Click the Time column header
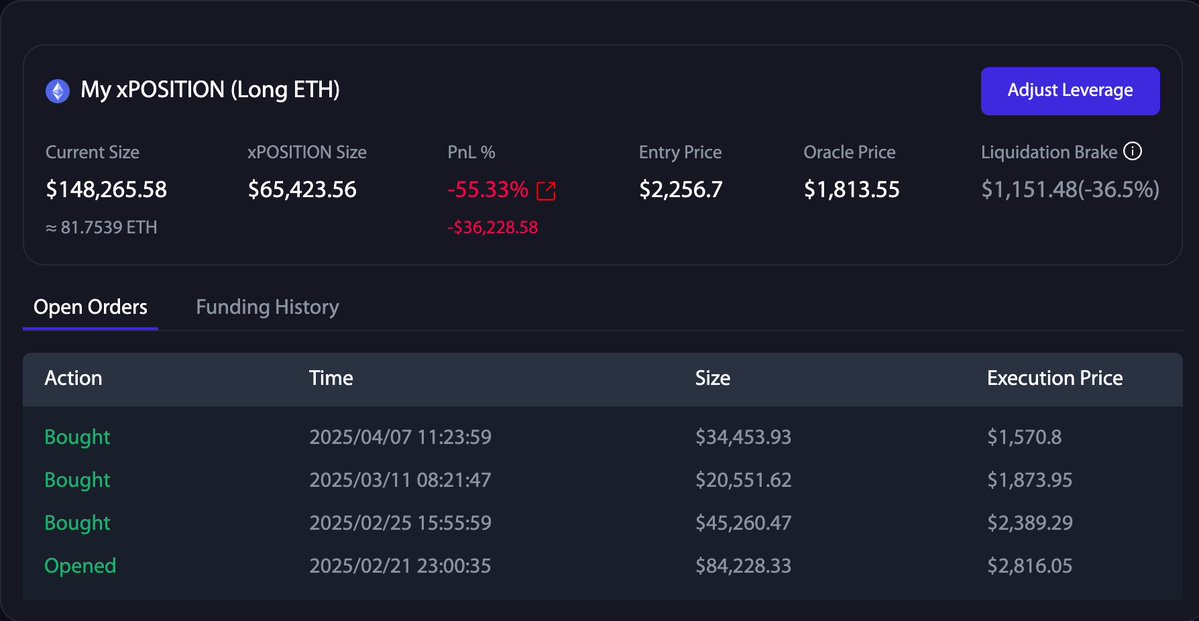This screenshot has height=621, width=1199. click(330, 378)
